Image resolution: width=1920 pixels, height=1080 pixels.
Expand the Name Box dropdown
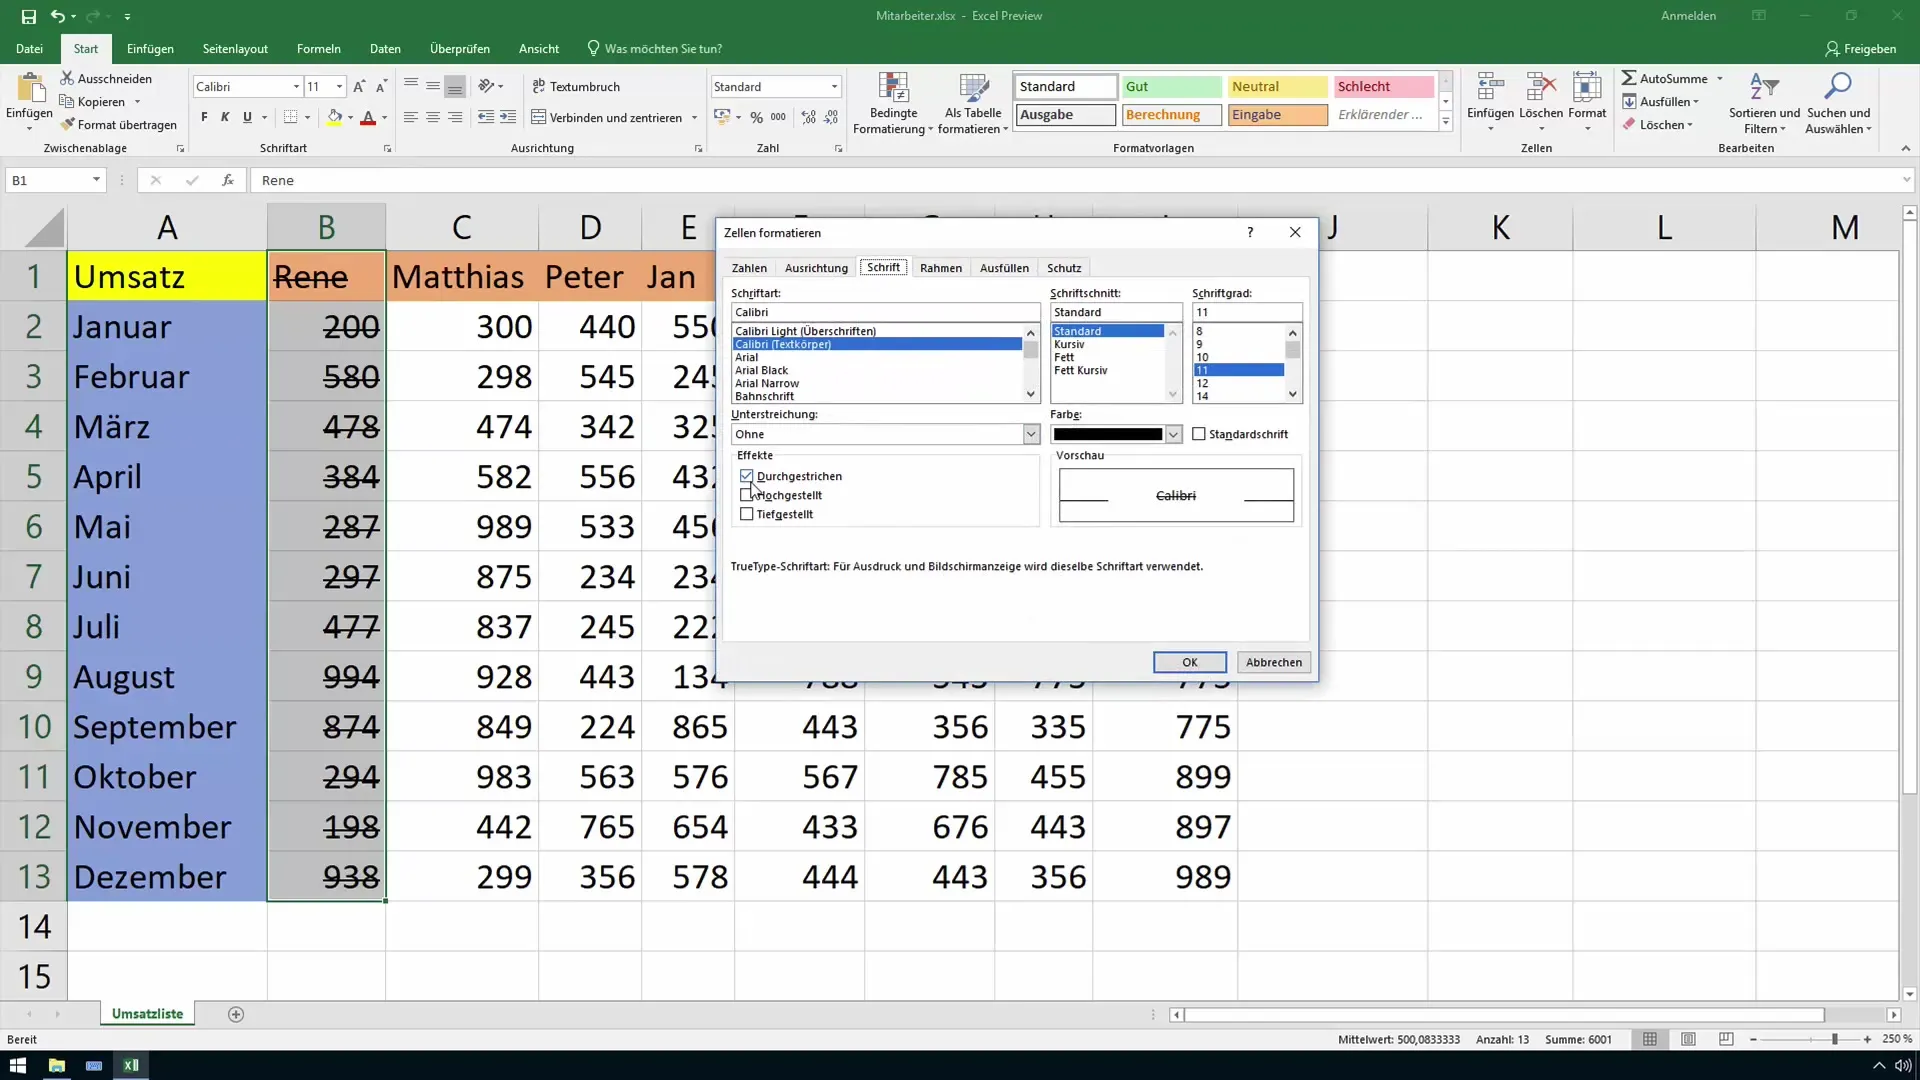click(x=96, y=180)
